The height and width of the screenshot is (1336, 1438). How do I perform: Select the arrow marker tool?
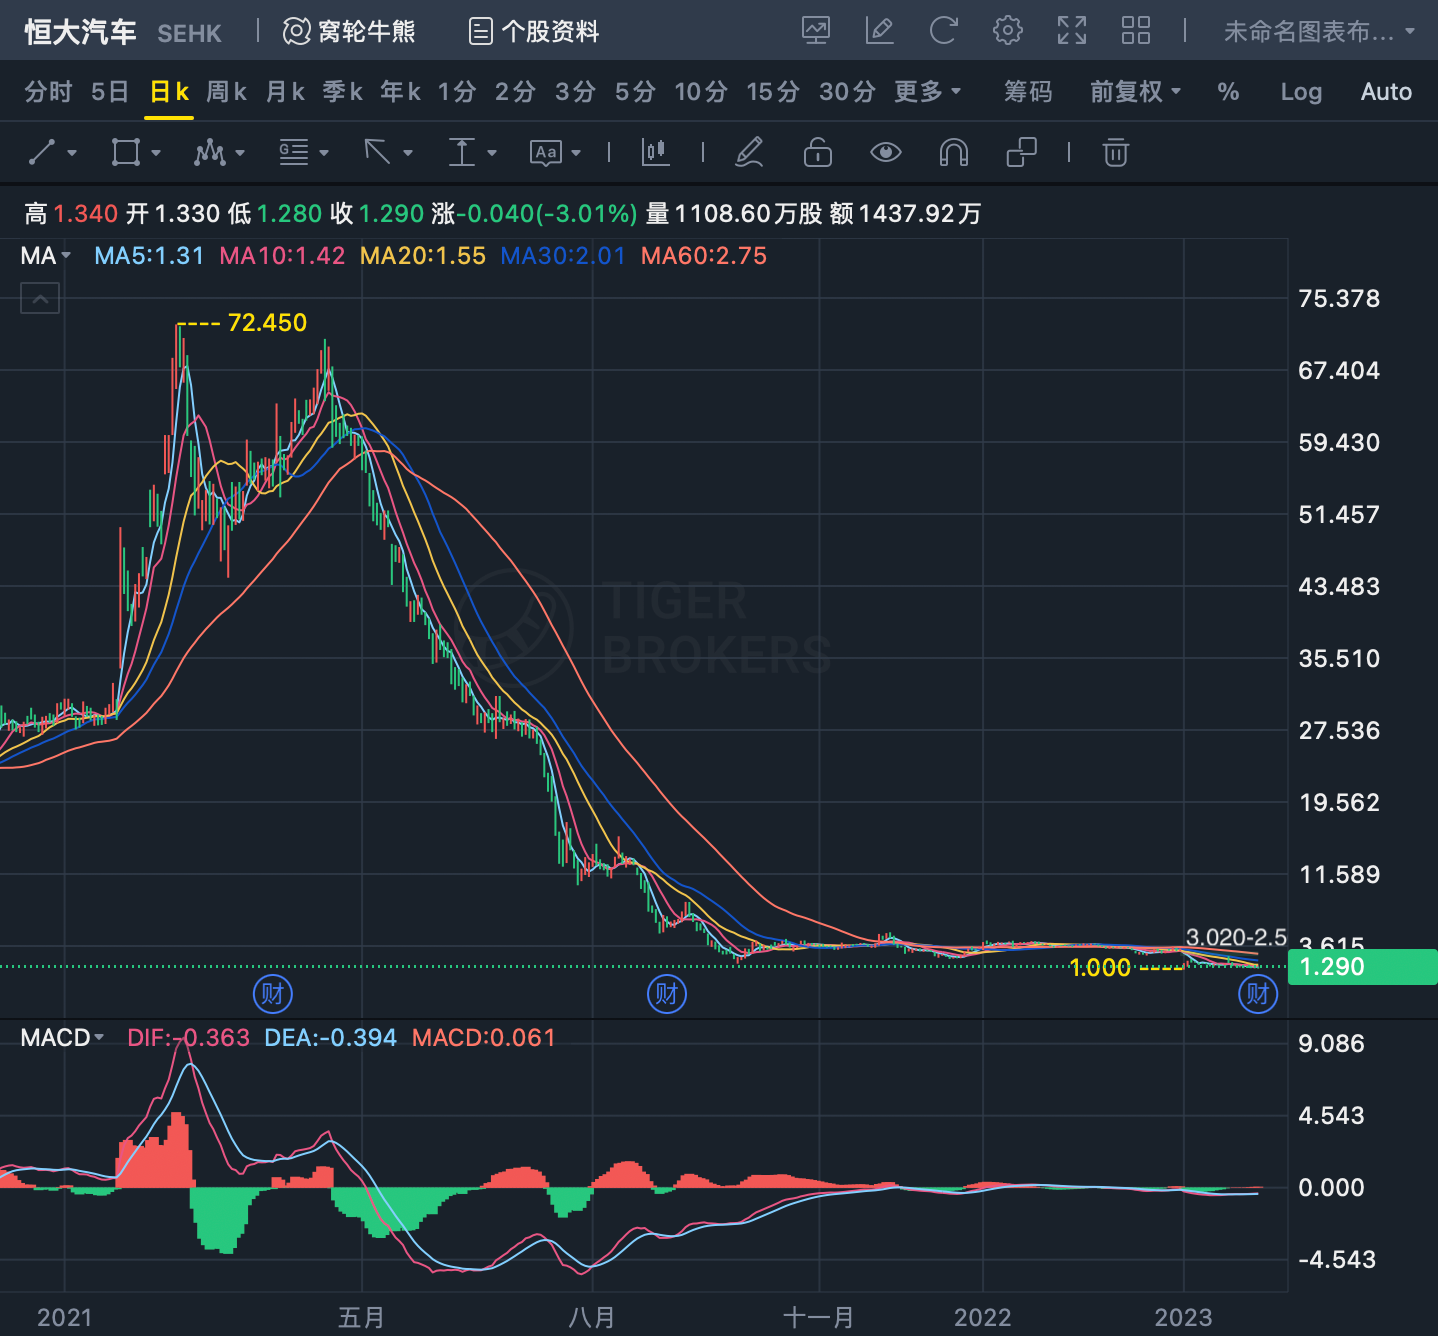pyautogui.click(x=378, y=152)
